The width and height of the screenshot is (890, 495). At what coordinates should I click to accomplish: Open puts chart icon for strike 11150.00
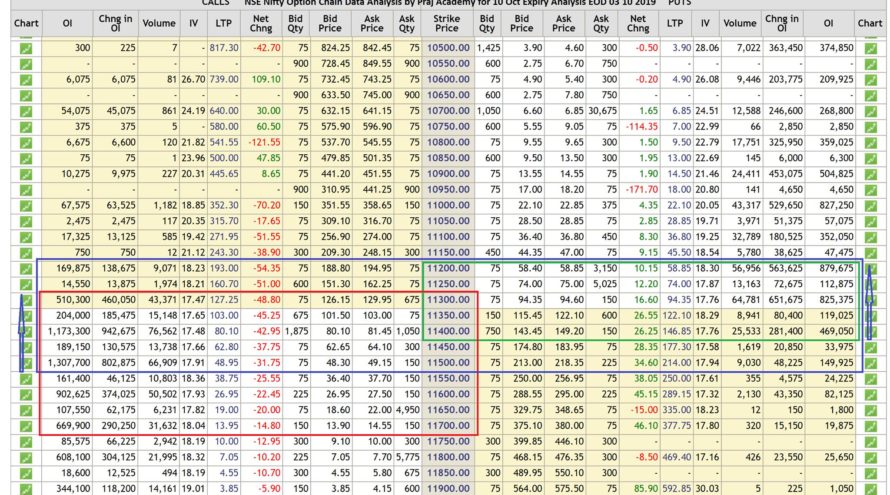870,253
